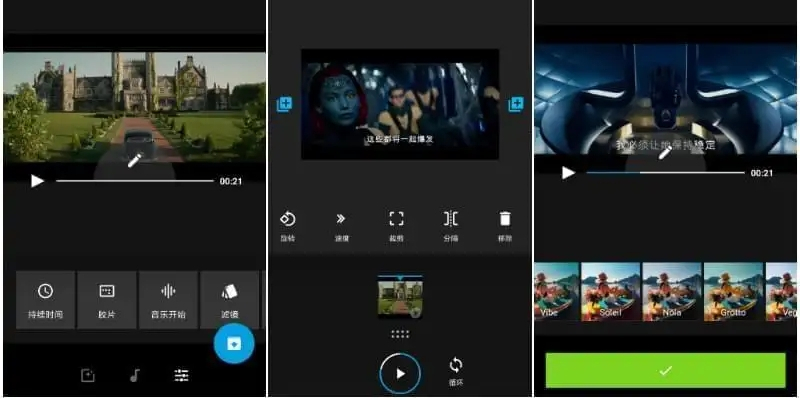Choose the Soleil filter thumbnail
The height and width of the screenshot is (400, 800).
[611, 292]
